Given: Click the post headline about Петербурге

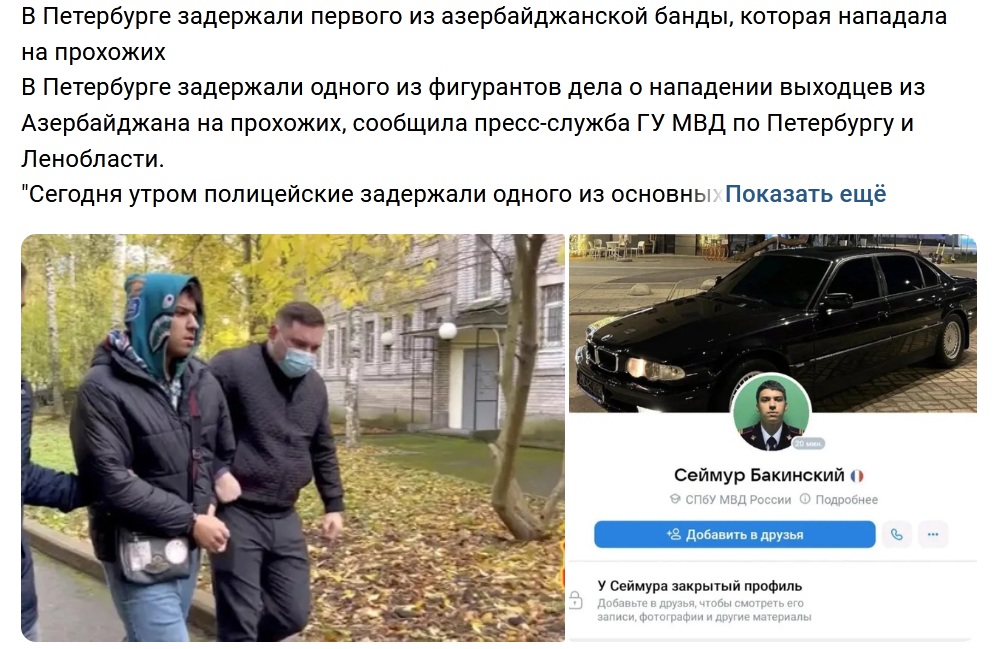Looking at the screenshot, I should tap(484, 34).
